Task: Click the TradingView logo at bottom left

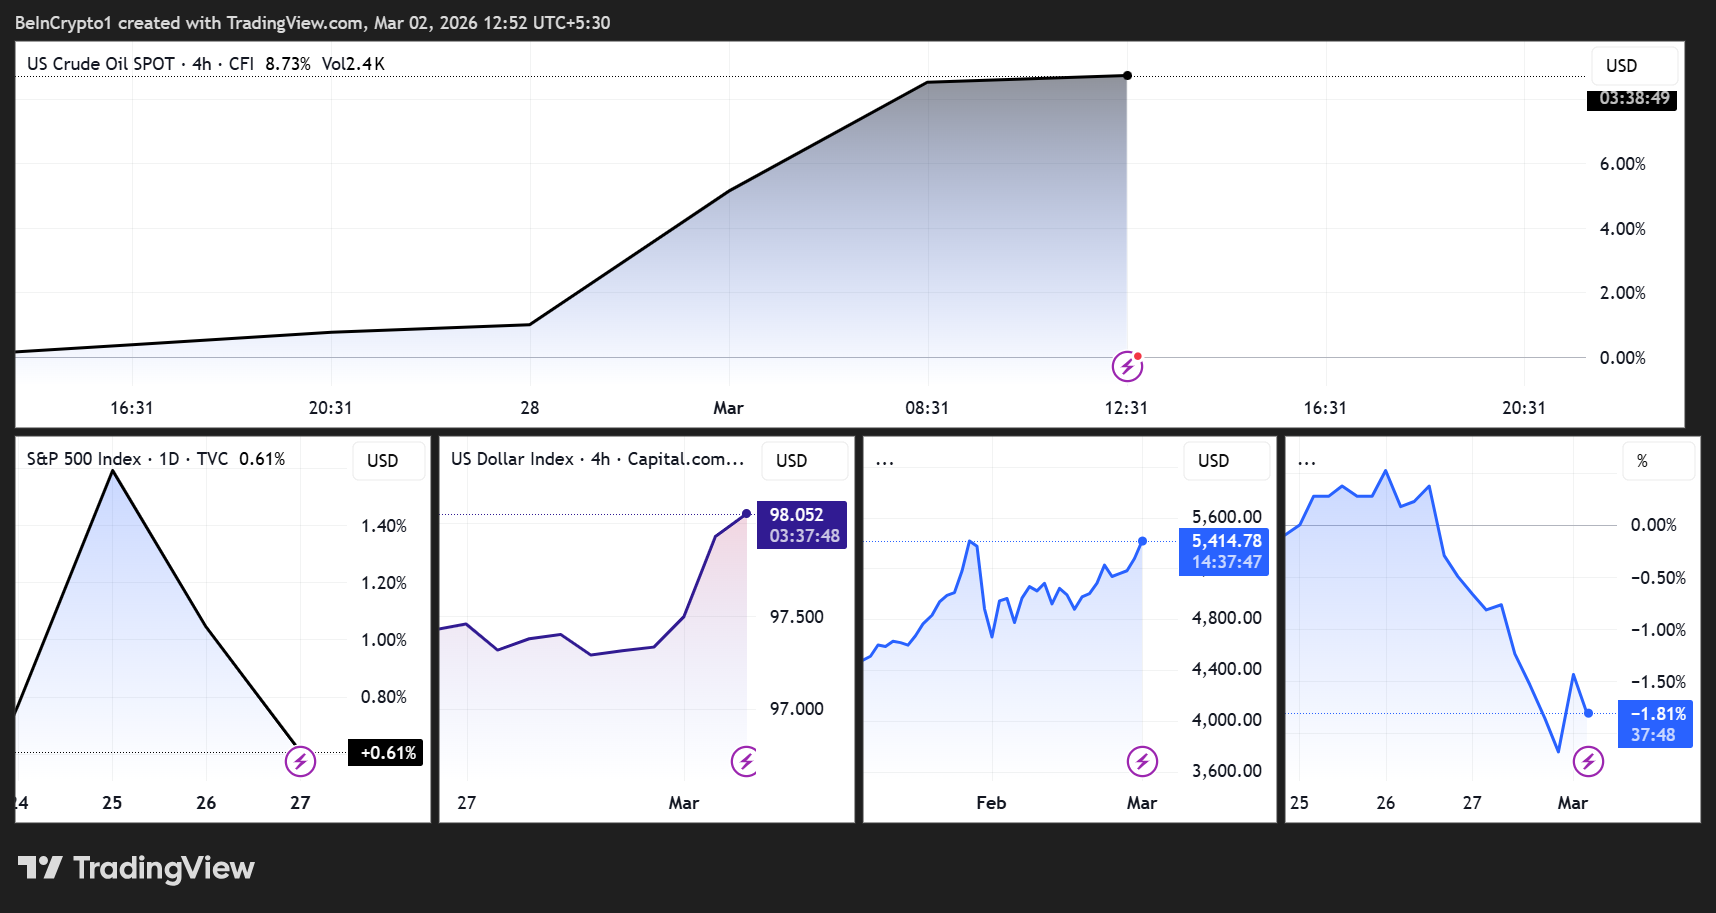Action: pyautogui.click(x=135, y=867)
